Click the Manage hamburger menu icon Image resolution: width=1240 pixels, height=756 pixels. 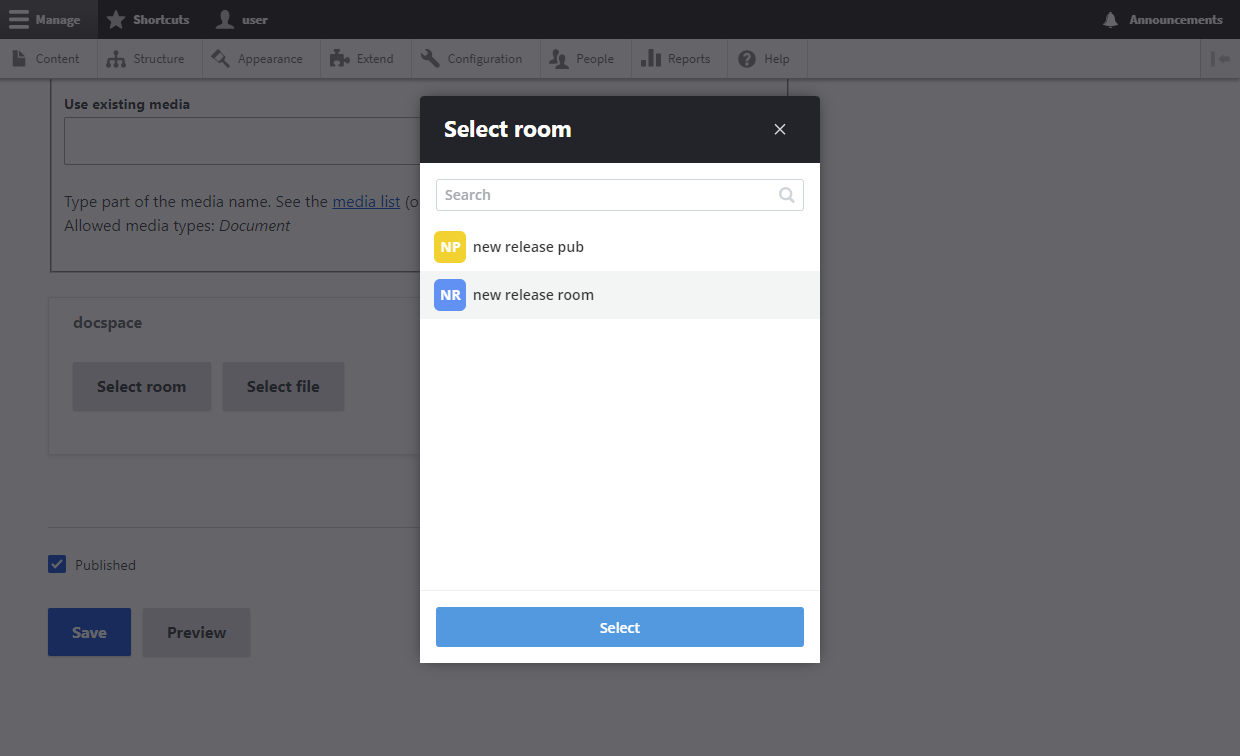[x=19, y=19]
